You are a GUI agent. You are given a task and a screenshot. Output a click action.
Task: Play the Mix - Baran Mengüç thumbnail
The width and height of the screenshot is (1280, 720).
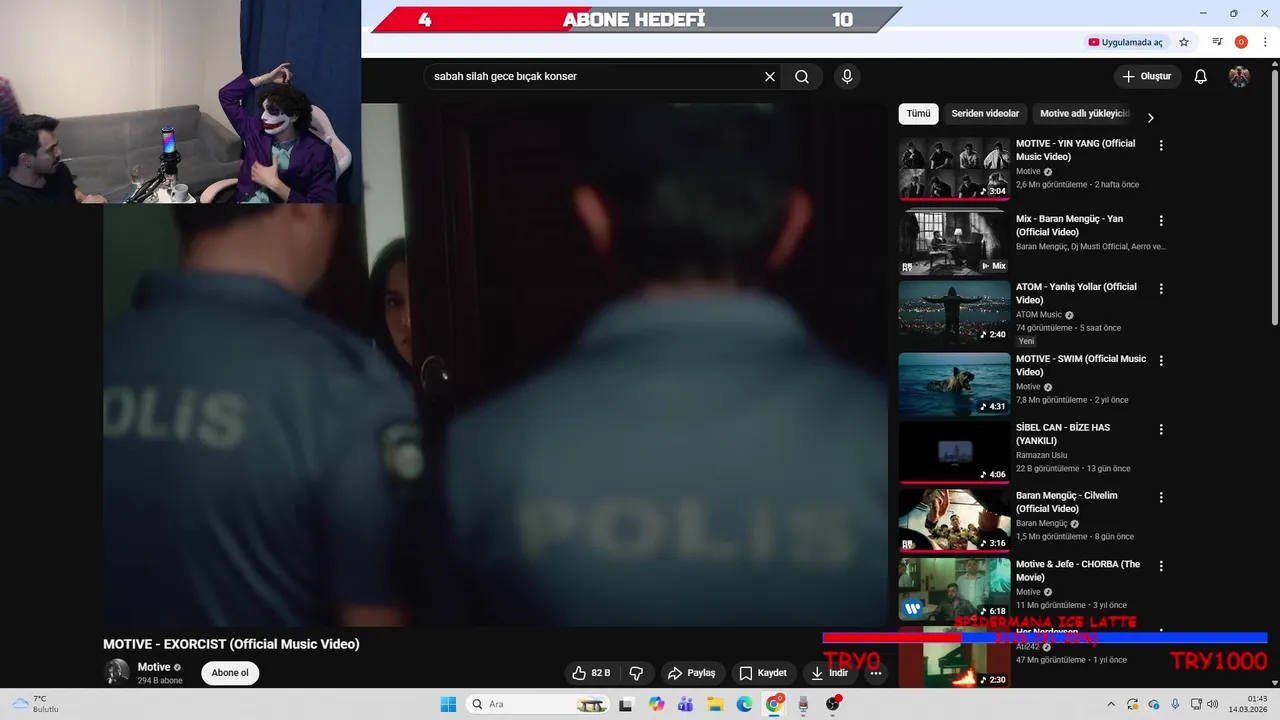pyautogui.click(x=954, y=242)
